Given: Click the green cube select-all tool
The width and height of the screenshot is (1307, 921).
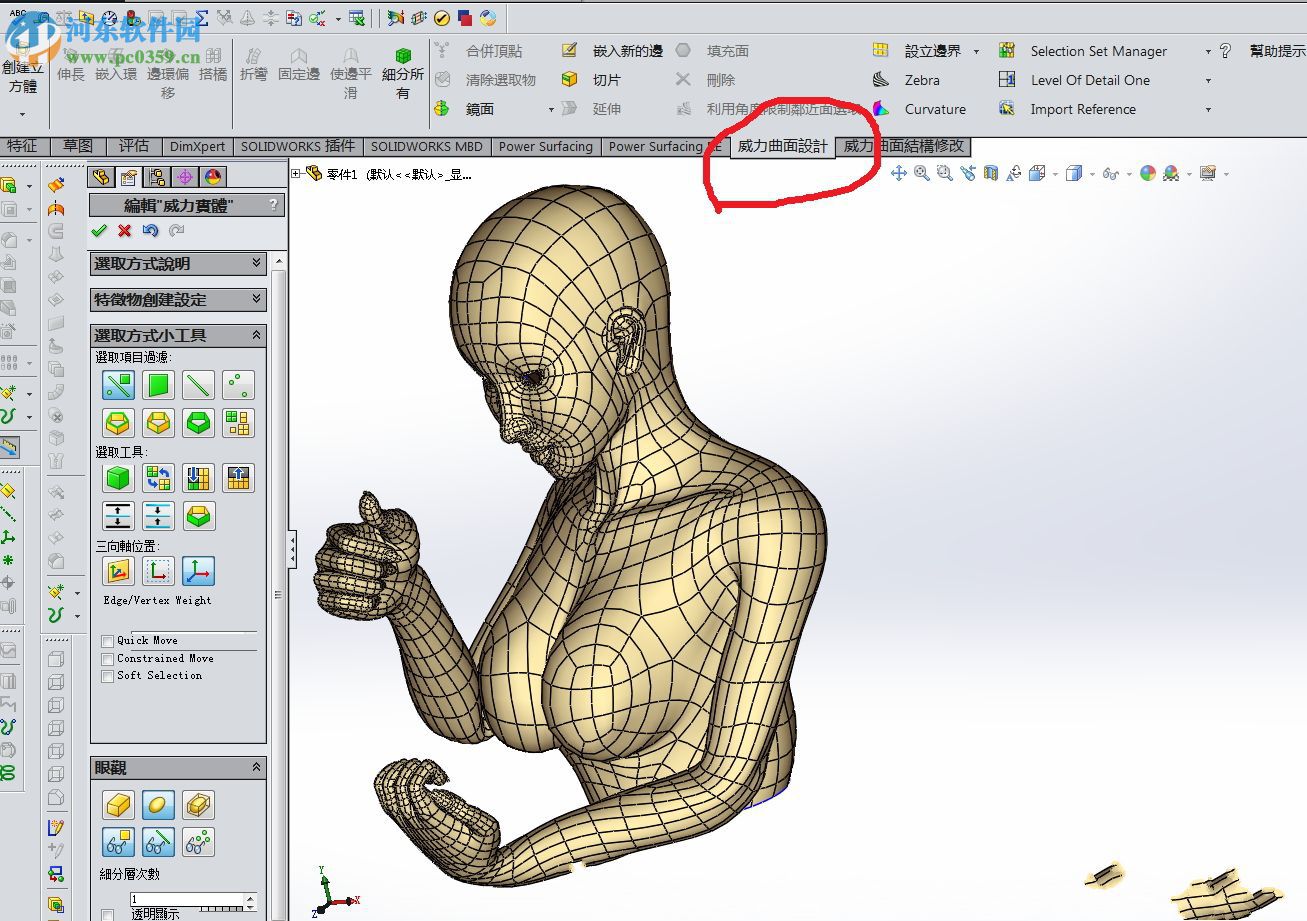Looking at the screenshot, I should (118, 478).
